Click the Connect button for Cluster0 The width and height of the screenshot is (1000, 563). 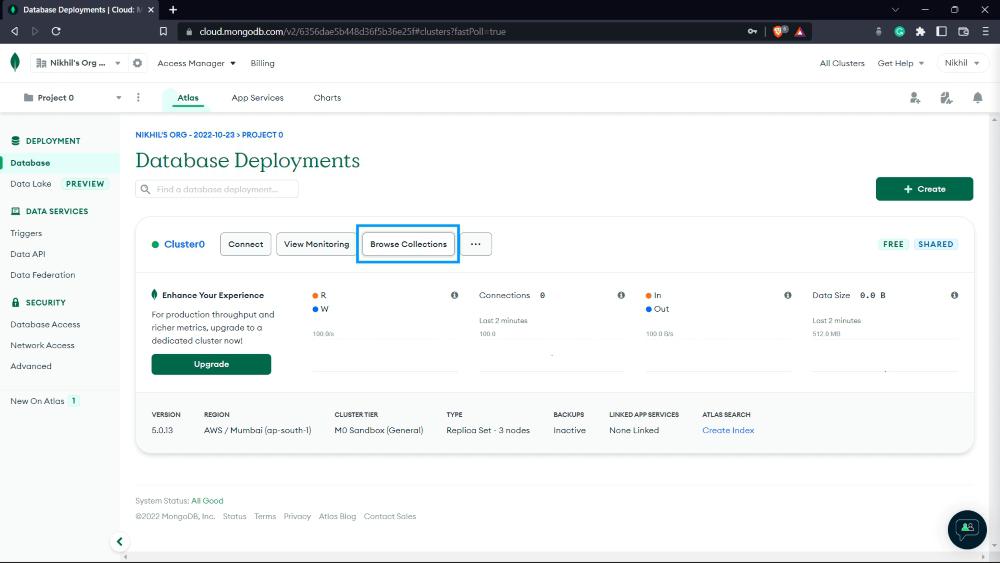[246, 244]
